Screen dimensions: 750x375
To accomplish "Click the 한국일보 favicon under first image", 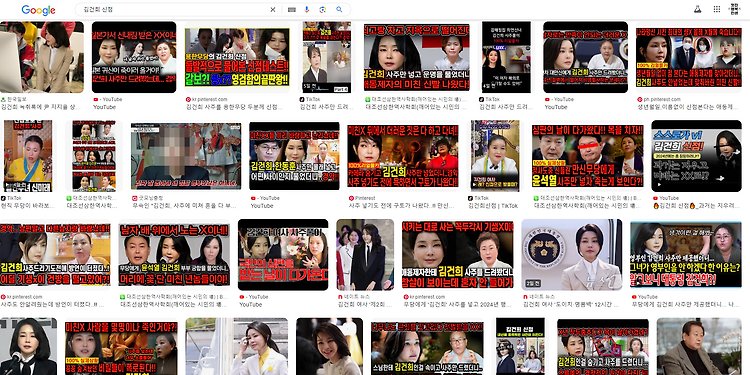I will tap(3, 99).
